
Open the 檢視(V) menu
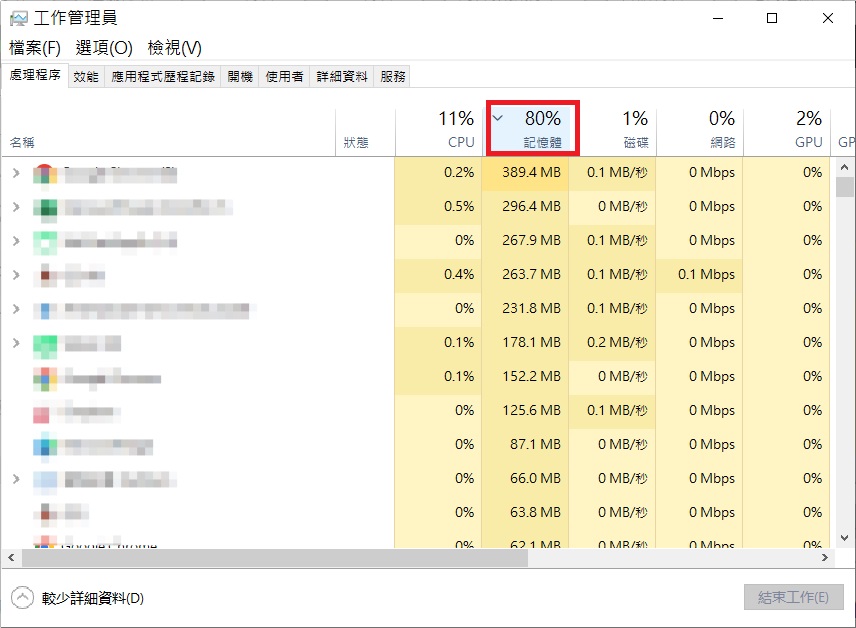pyautogui.click(x=174, y=48)
